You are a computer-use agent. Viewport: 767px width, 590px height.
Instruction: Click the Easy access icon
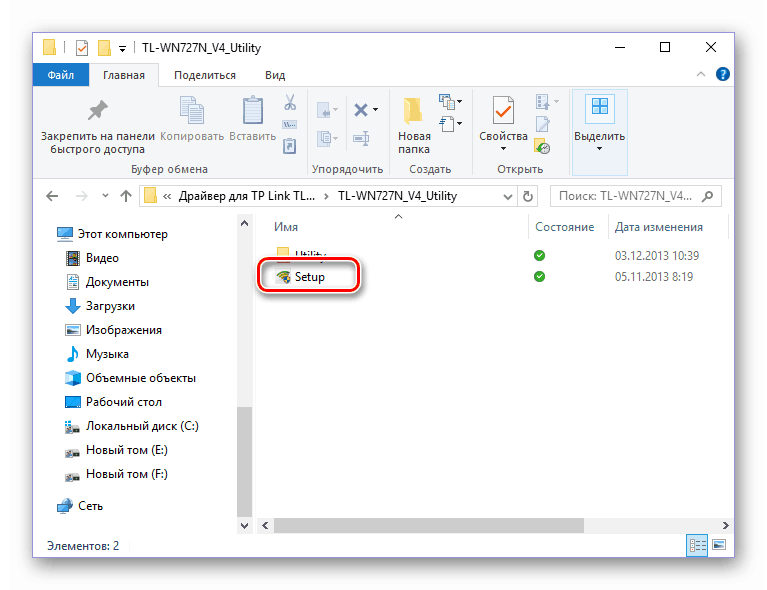(x=446, y=124)
